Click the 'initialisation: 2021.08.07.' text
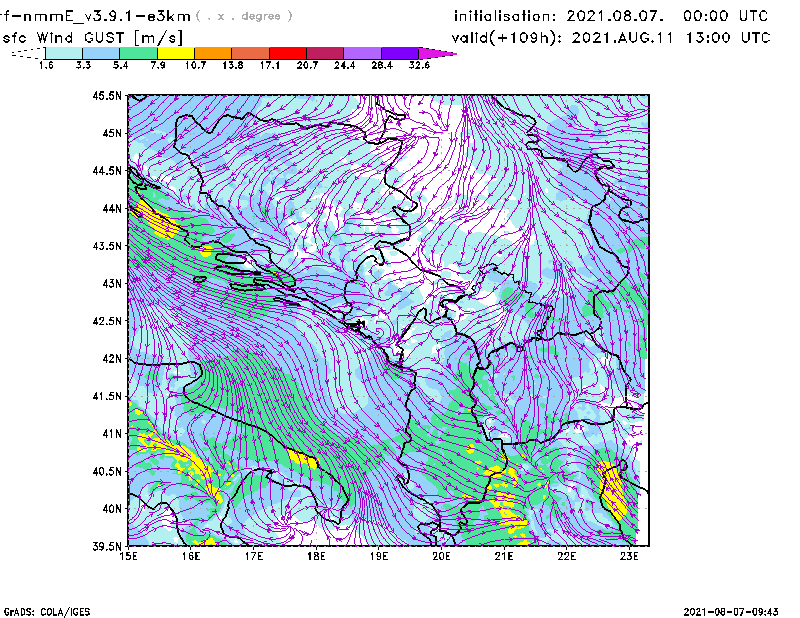 (x=559, y=16)
